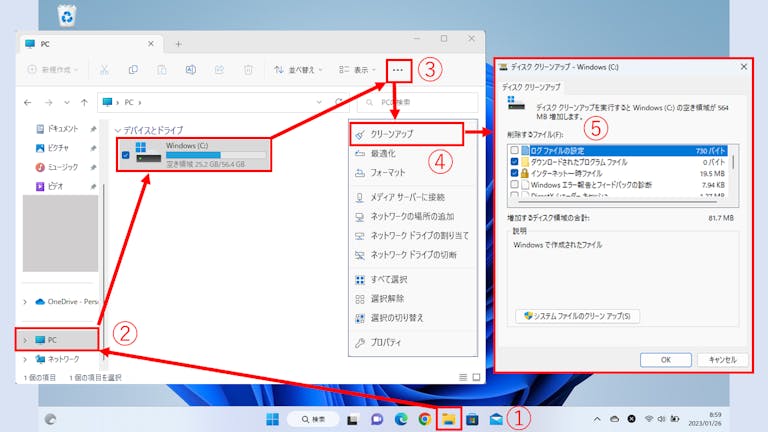The width and height of the screenshot is (768, 432).
Task: Click OK in Disk Cleanup dialog
Action: (x=666, y=360)
